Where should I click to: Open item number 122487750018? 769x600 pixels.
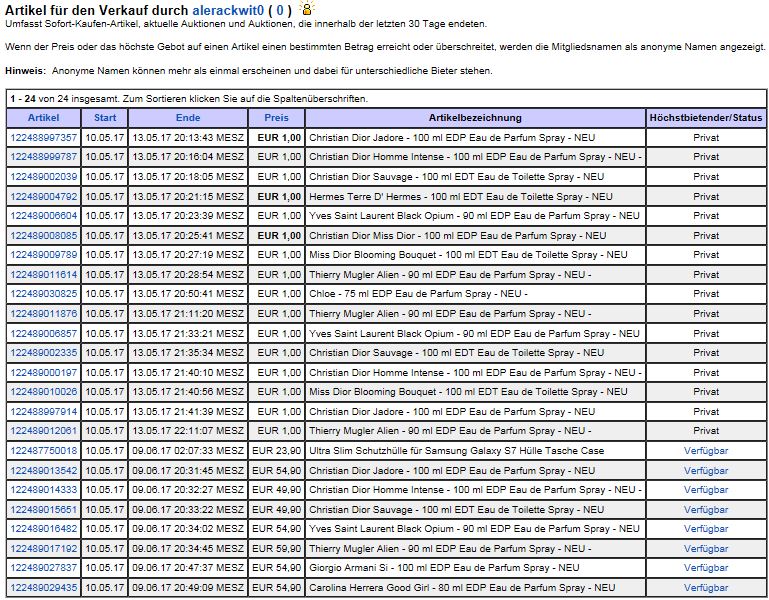click(x=44, y=451)
